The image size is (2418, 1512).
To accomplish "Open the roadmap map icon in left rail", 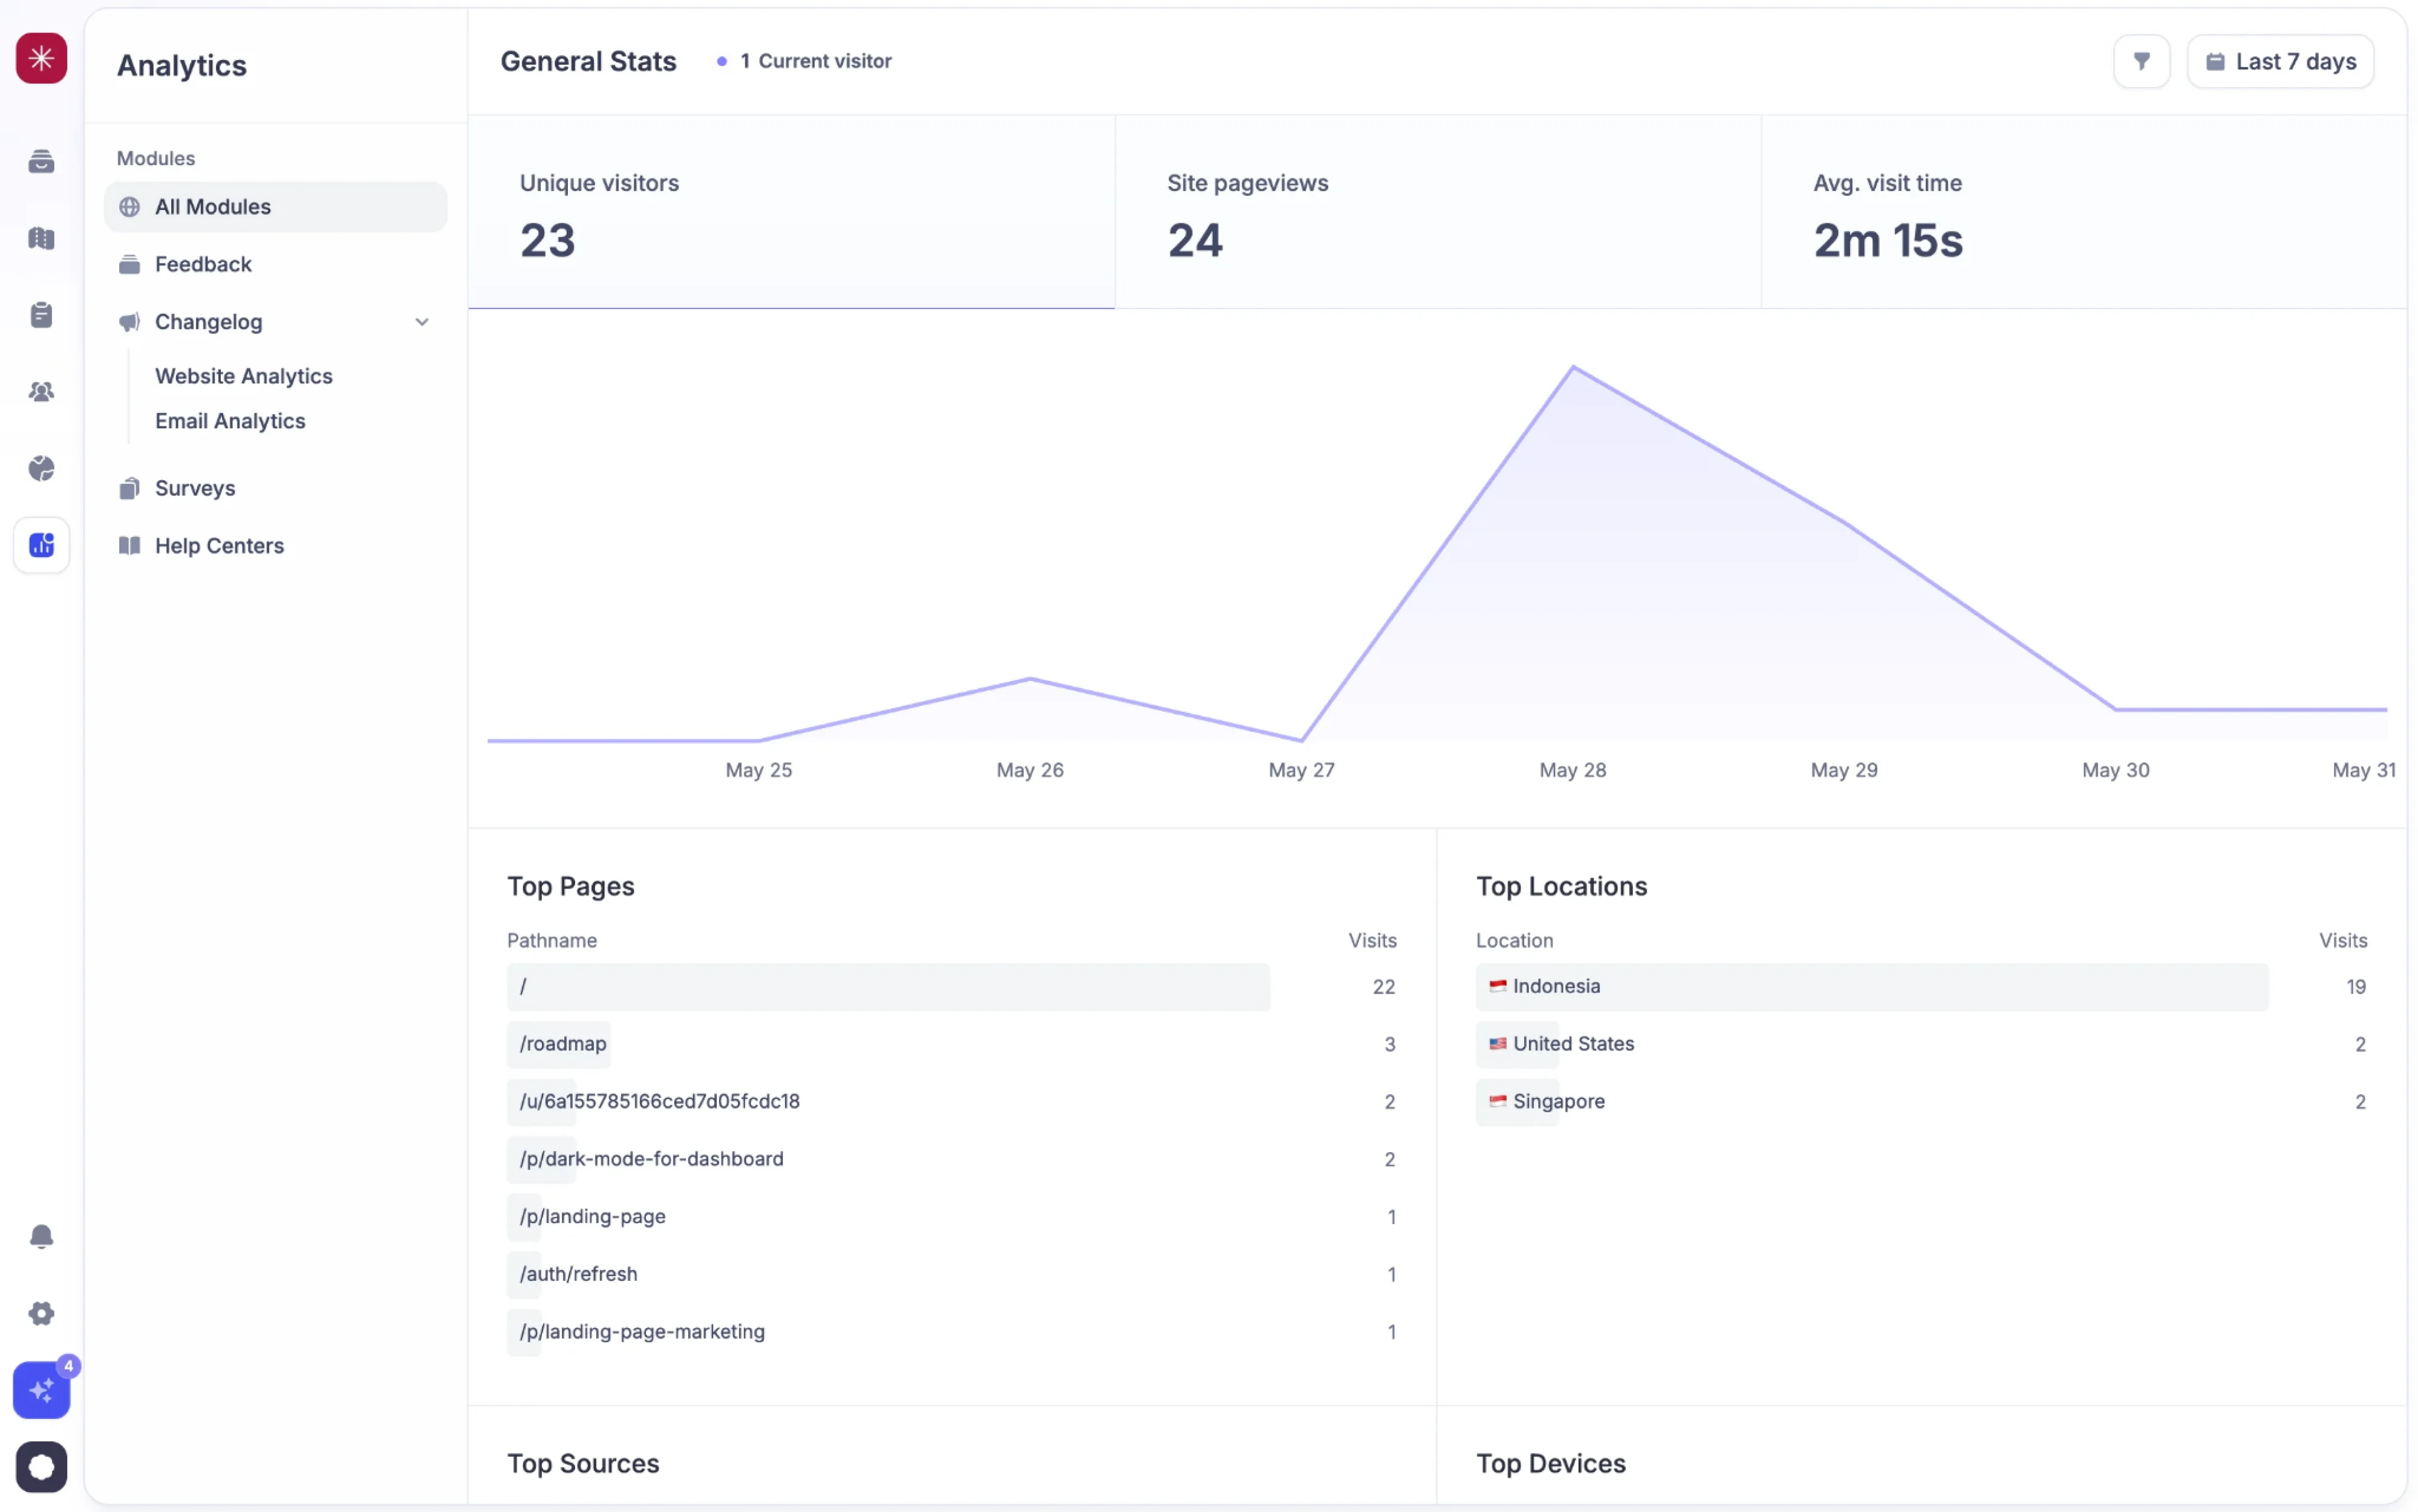I will (x=41, y=238).
